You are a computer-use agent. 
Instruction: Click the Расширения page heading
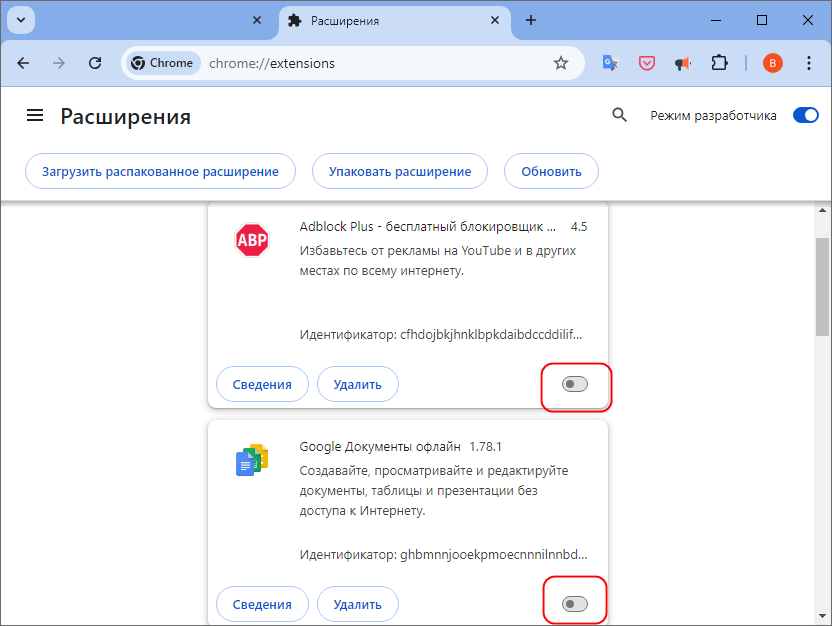click(x=126, y=116)
